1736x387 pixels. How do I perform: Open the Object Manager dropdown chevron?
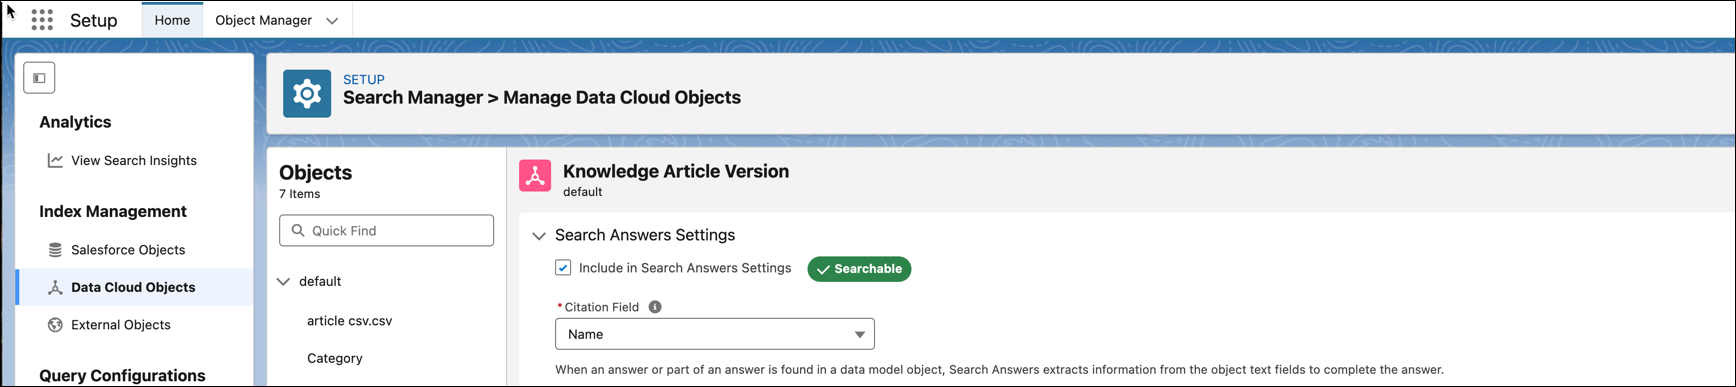tap(332, 21)
